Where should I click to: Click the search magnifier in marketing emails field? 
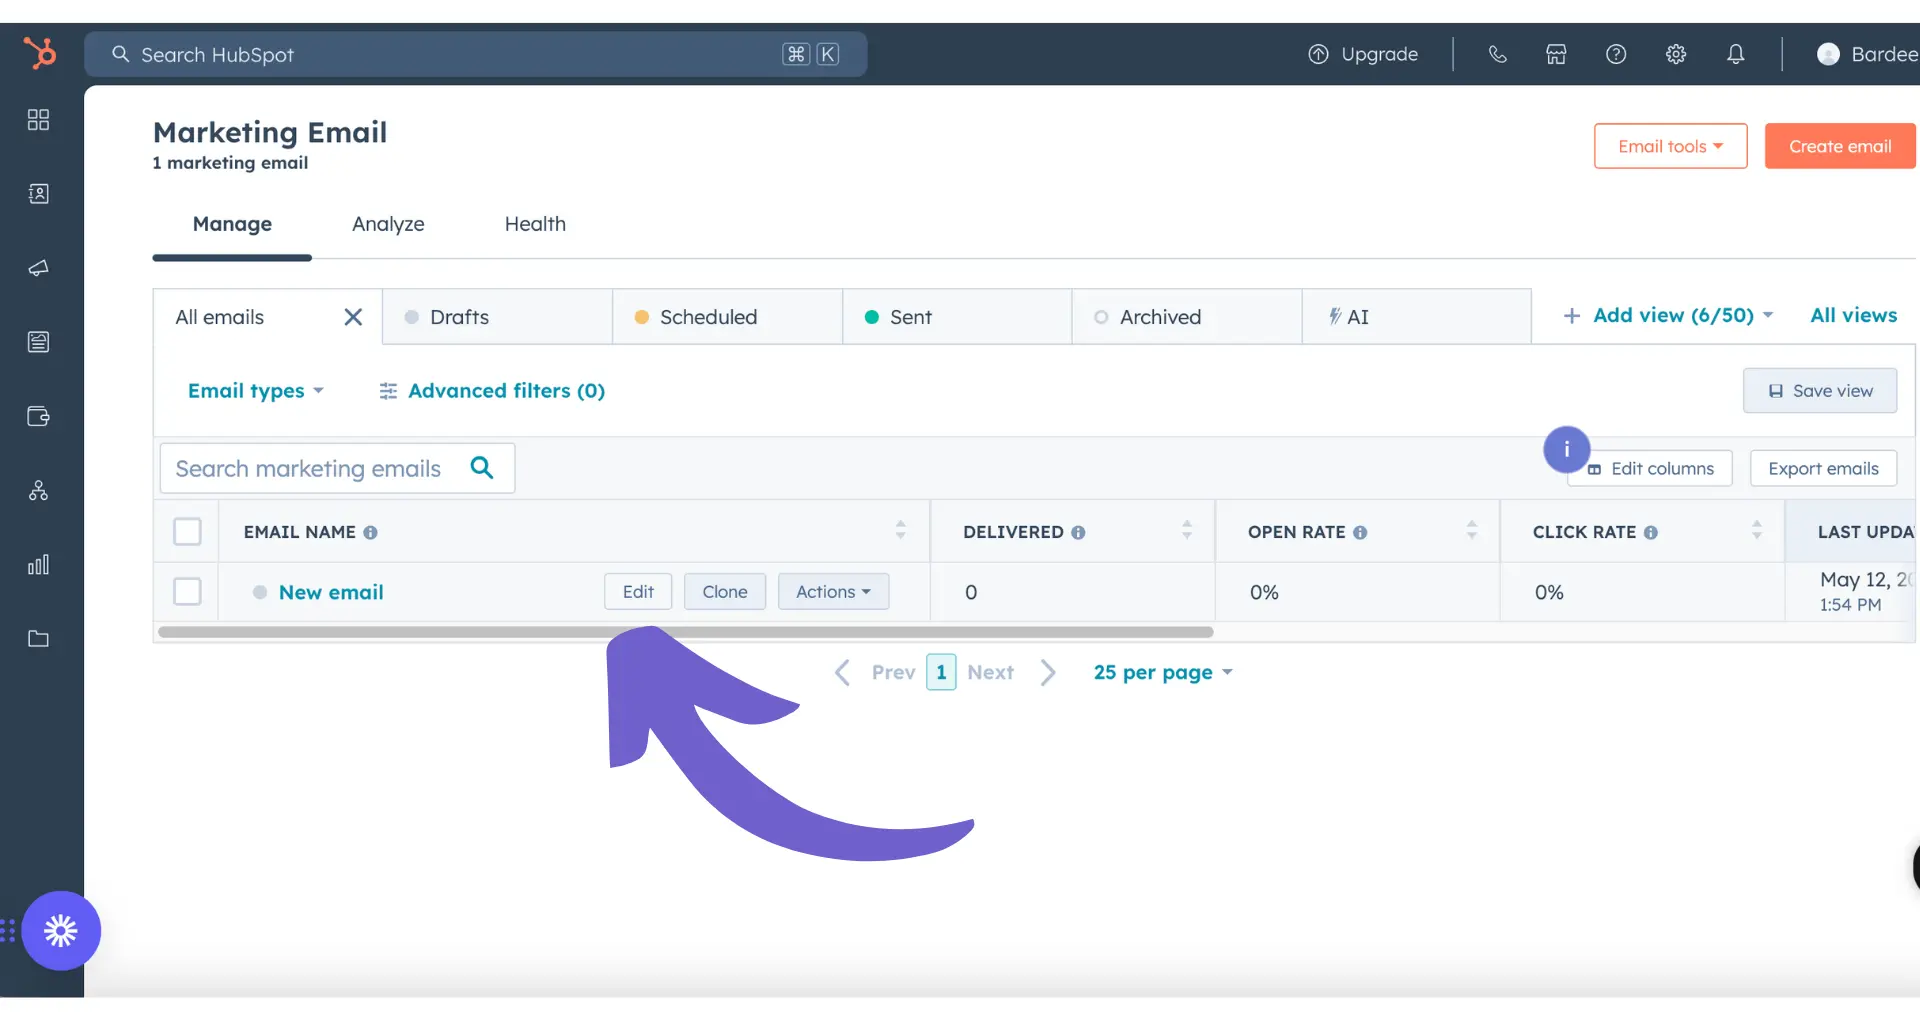pos(482,467)
